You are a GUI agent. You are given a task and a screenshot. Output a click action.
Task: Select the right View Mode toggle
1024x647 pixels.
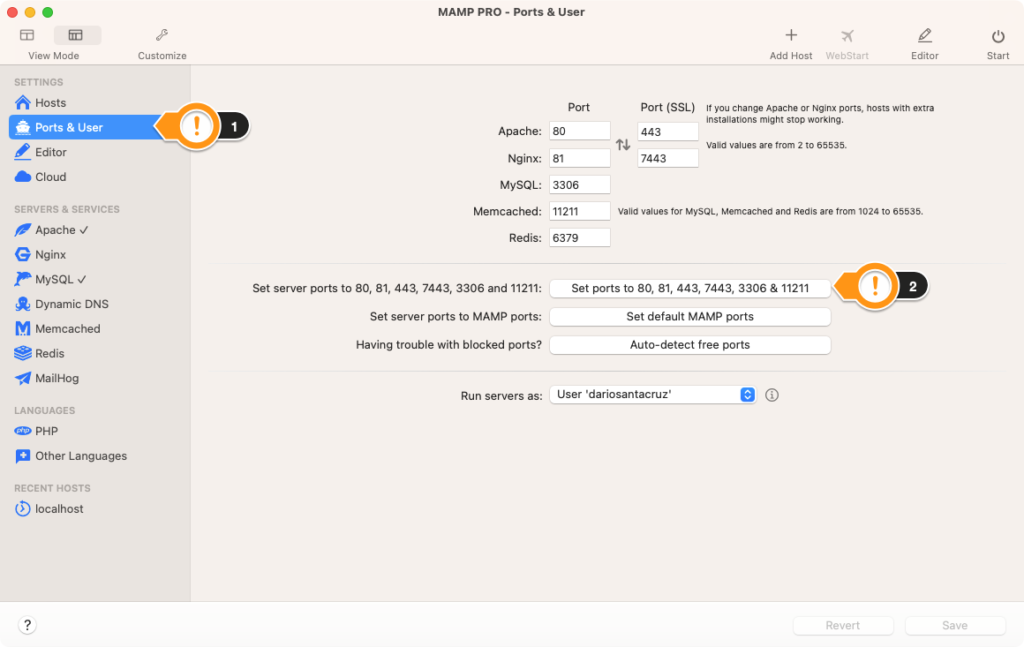(x=75, y=35)
